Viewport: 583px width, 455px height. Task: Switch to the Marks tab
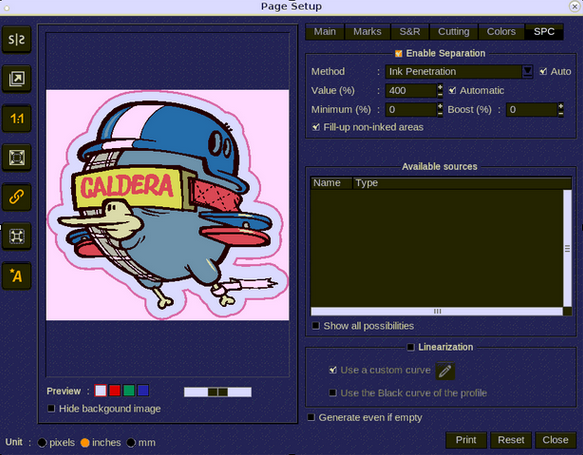tap(367, 32)
